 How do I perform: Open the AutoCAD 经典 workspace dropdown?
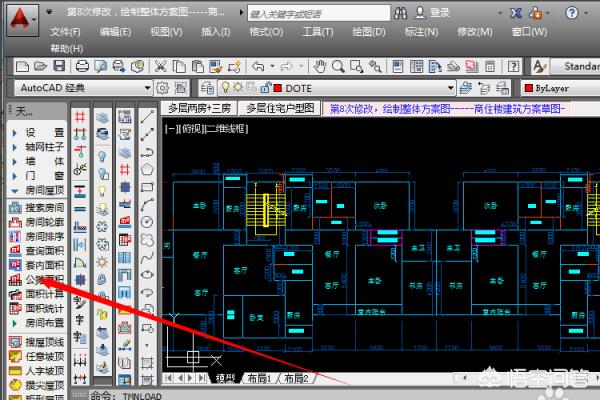147,88
